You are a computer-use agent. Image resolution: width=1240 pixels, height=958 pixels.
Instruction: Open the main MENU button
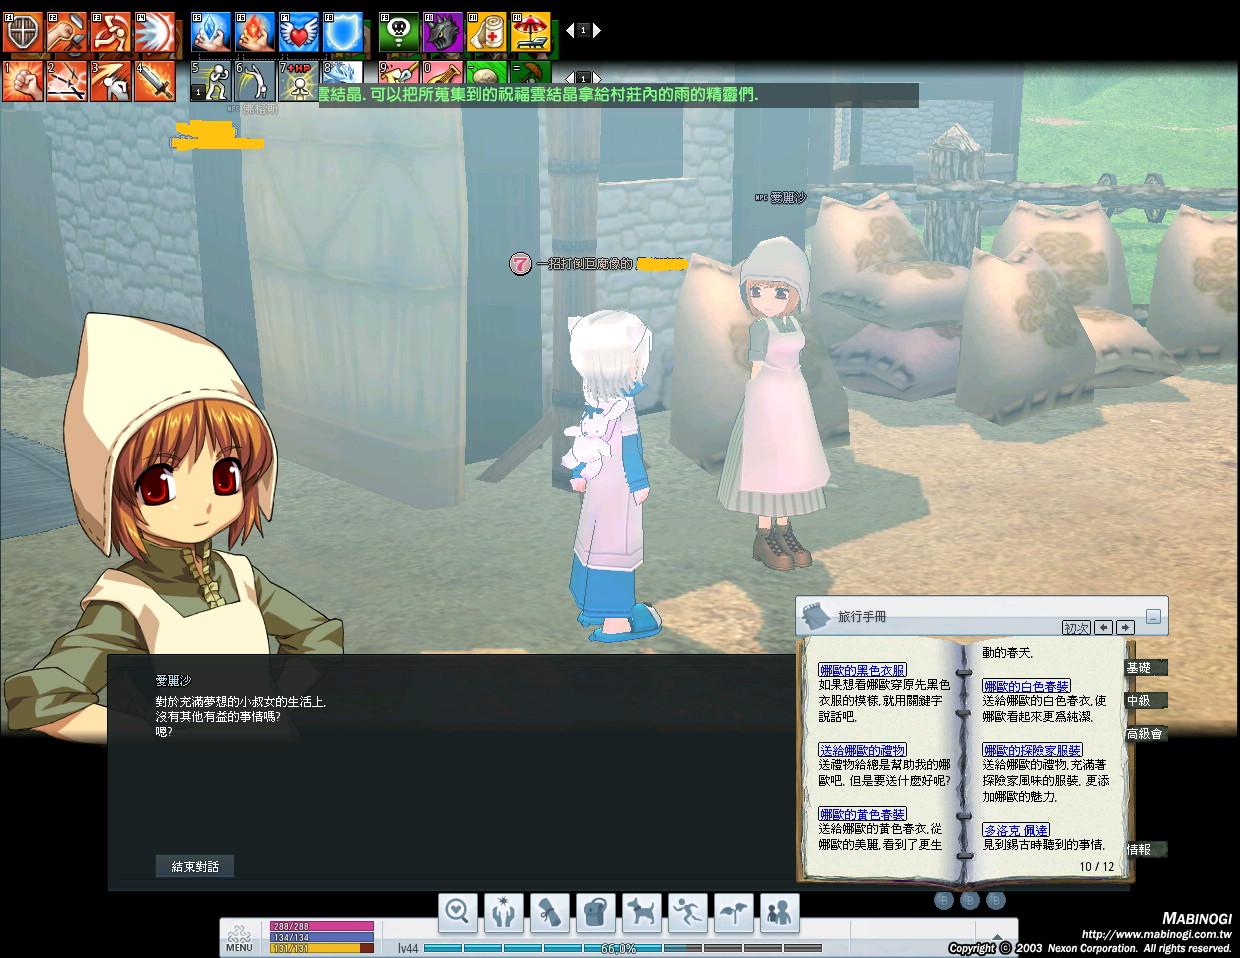click(239, 939)
